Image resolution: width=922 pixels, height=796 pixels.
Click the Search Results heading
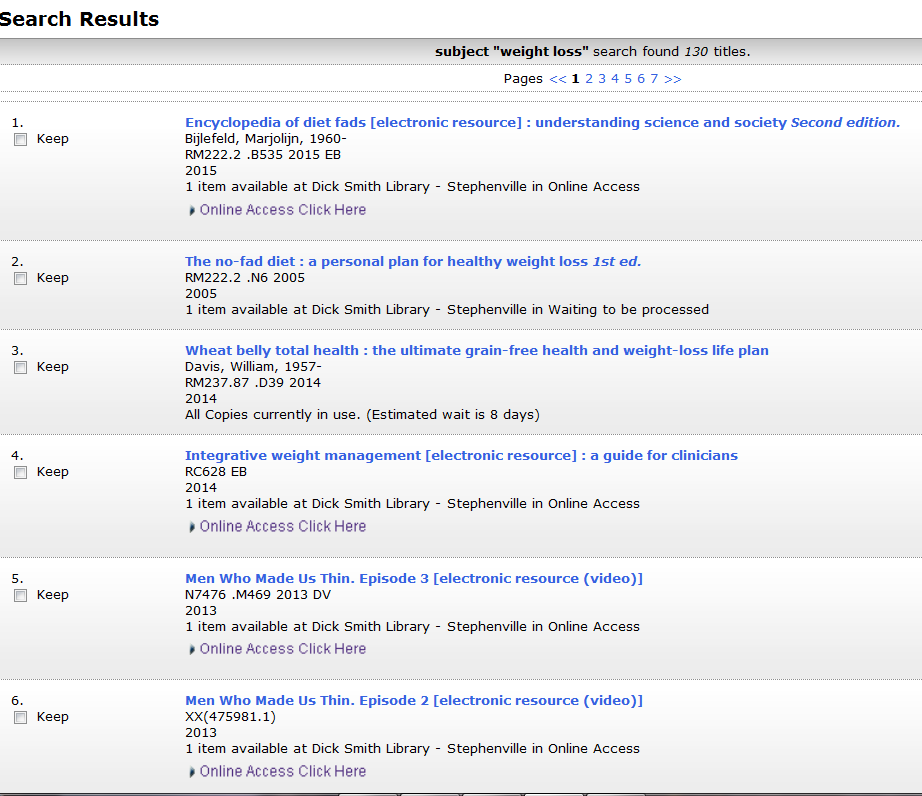tap(79, 19)
